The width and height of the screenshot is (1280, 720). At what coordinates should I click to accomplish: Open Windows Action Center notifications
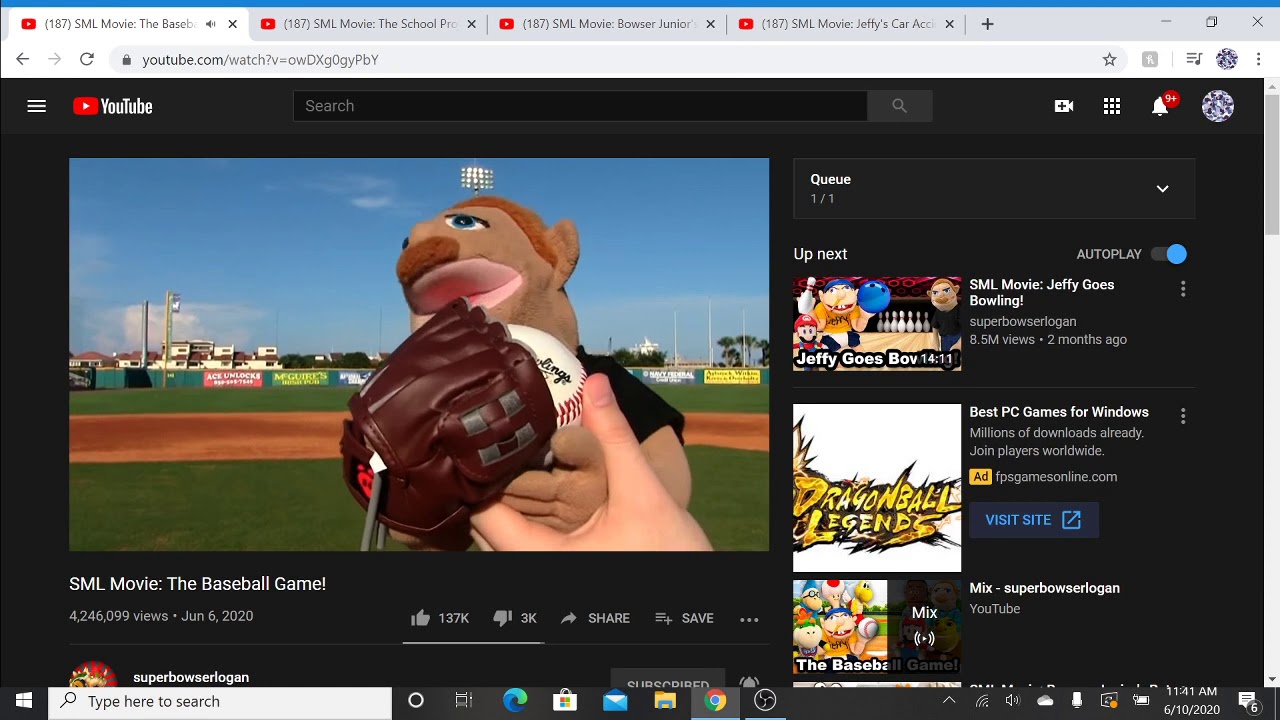click(1248, 701)
